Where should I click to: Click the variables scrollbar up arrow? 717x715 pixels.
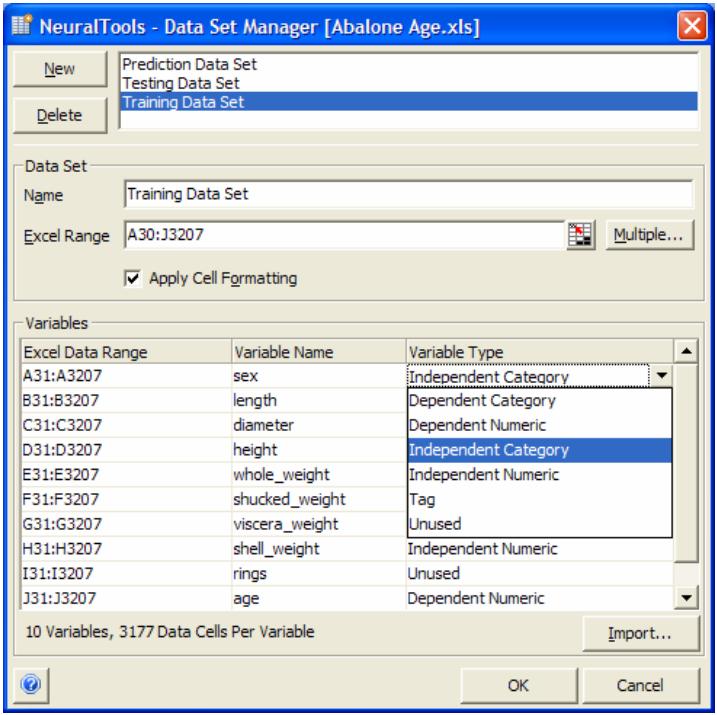pos(686,351)
